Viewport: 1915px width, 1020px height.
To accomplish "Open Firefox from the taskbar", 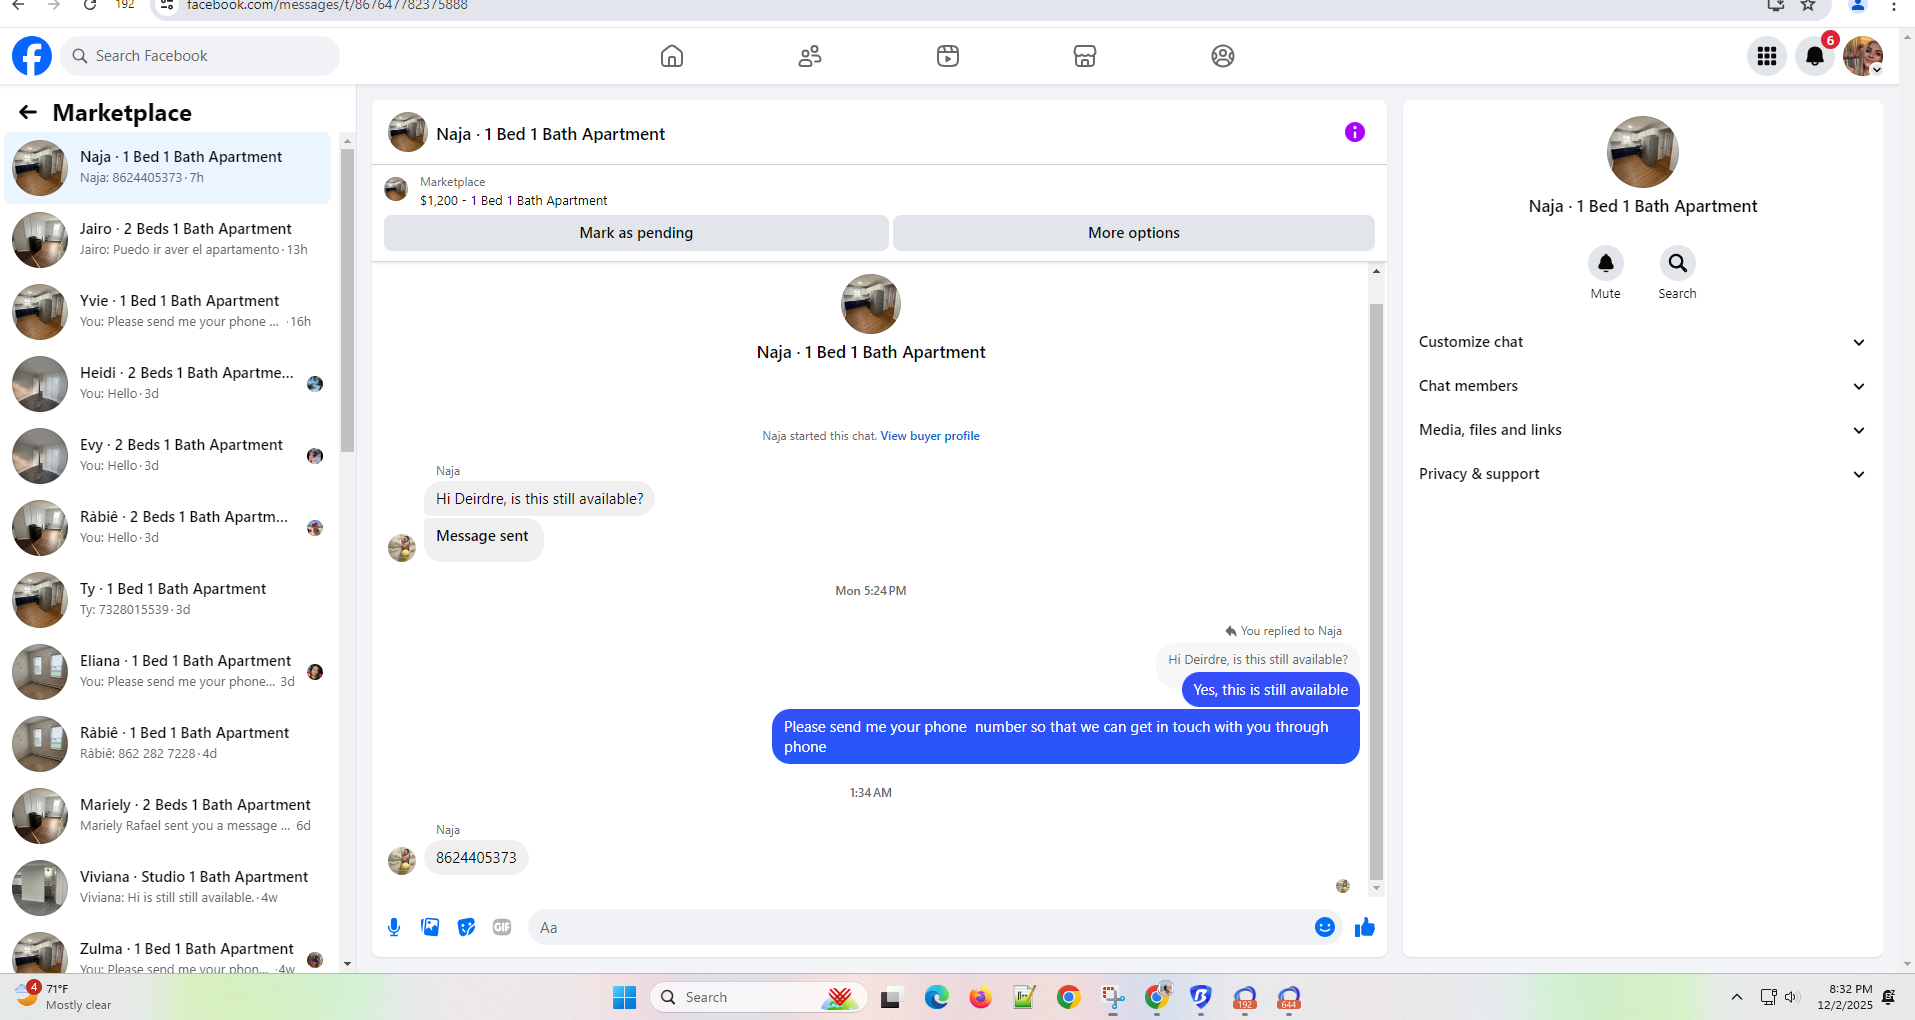I will click(x=981, y=997).
